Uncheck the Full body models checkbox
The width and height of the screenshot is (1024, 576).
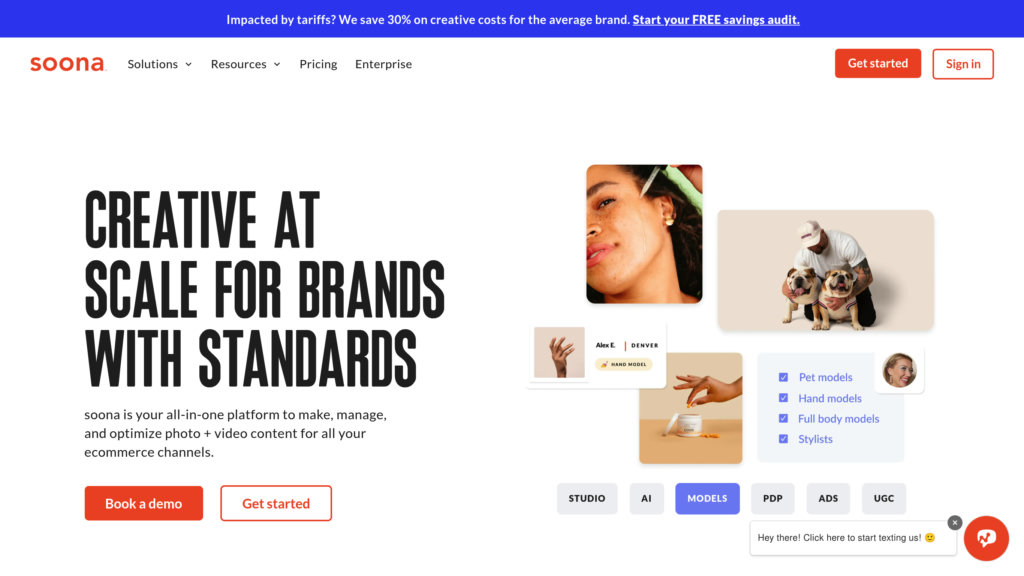(x=783, y=419)
